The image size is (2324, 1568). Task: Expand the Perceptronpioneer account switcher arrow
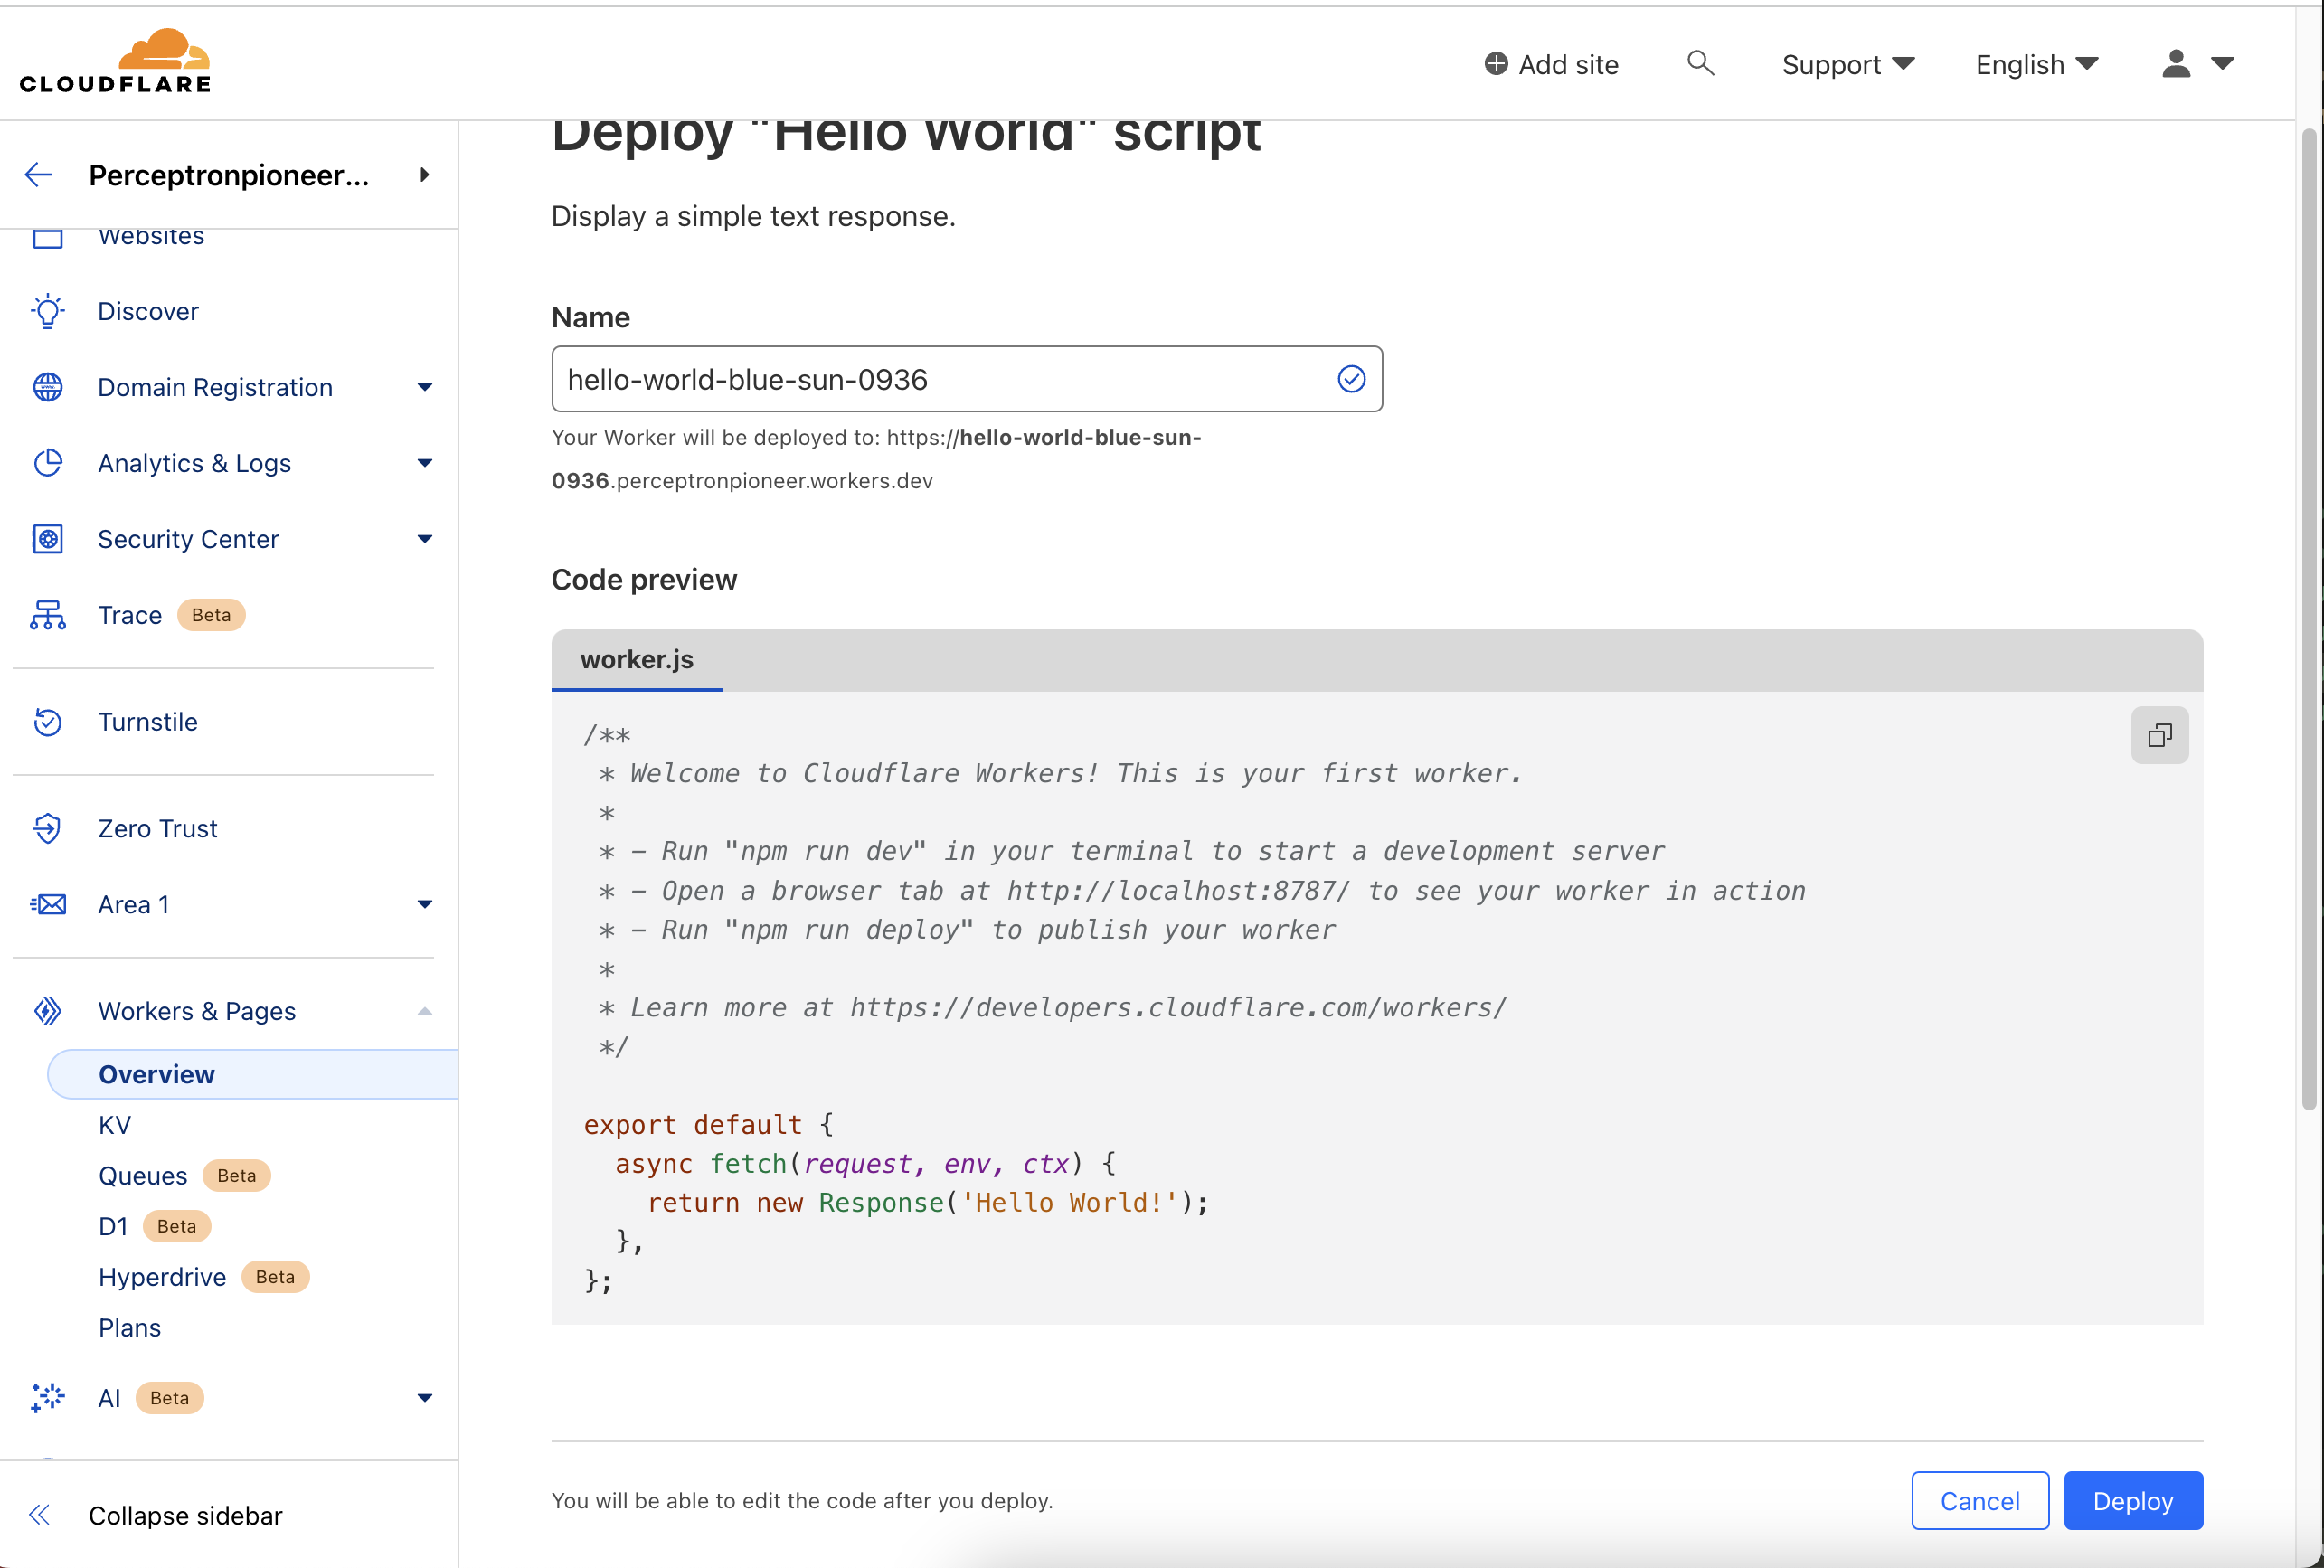pyautogui.click(x=424, y=175)
